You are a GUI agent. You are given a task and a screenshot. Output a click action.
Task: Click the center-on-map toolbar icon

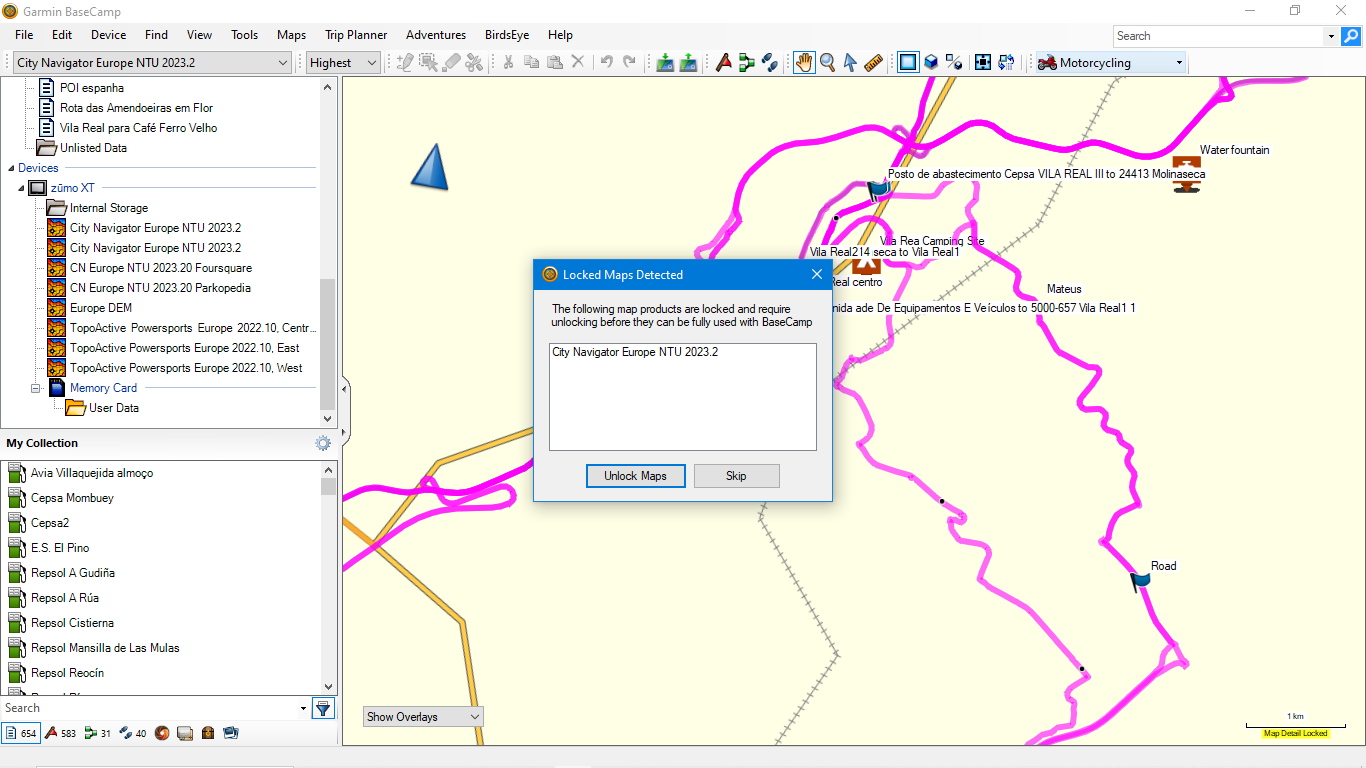pos(983,62)
